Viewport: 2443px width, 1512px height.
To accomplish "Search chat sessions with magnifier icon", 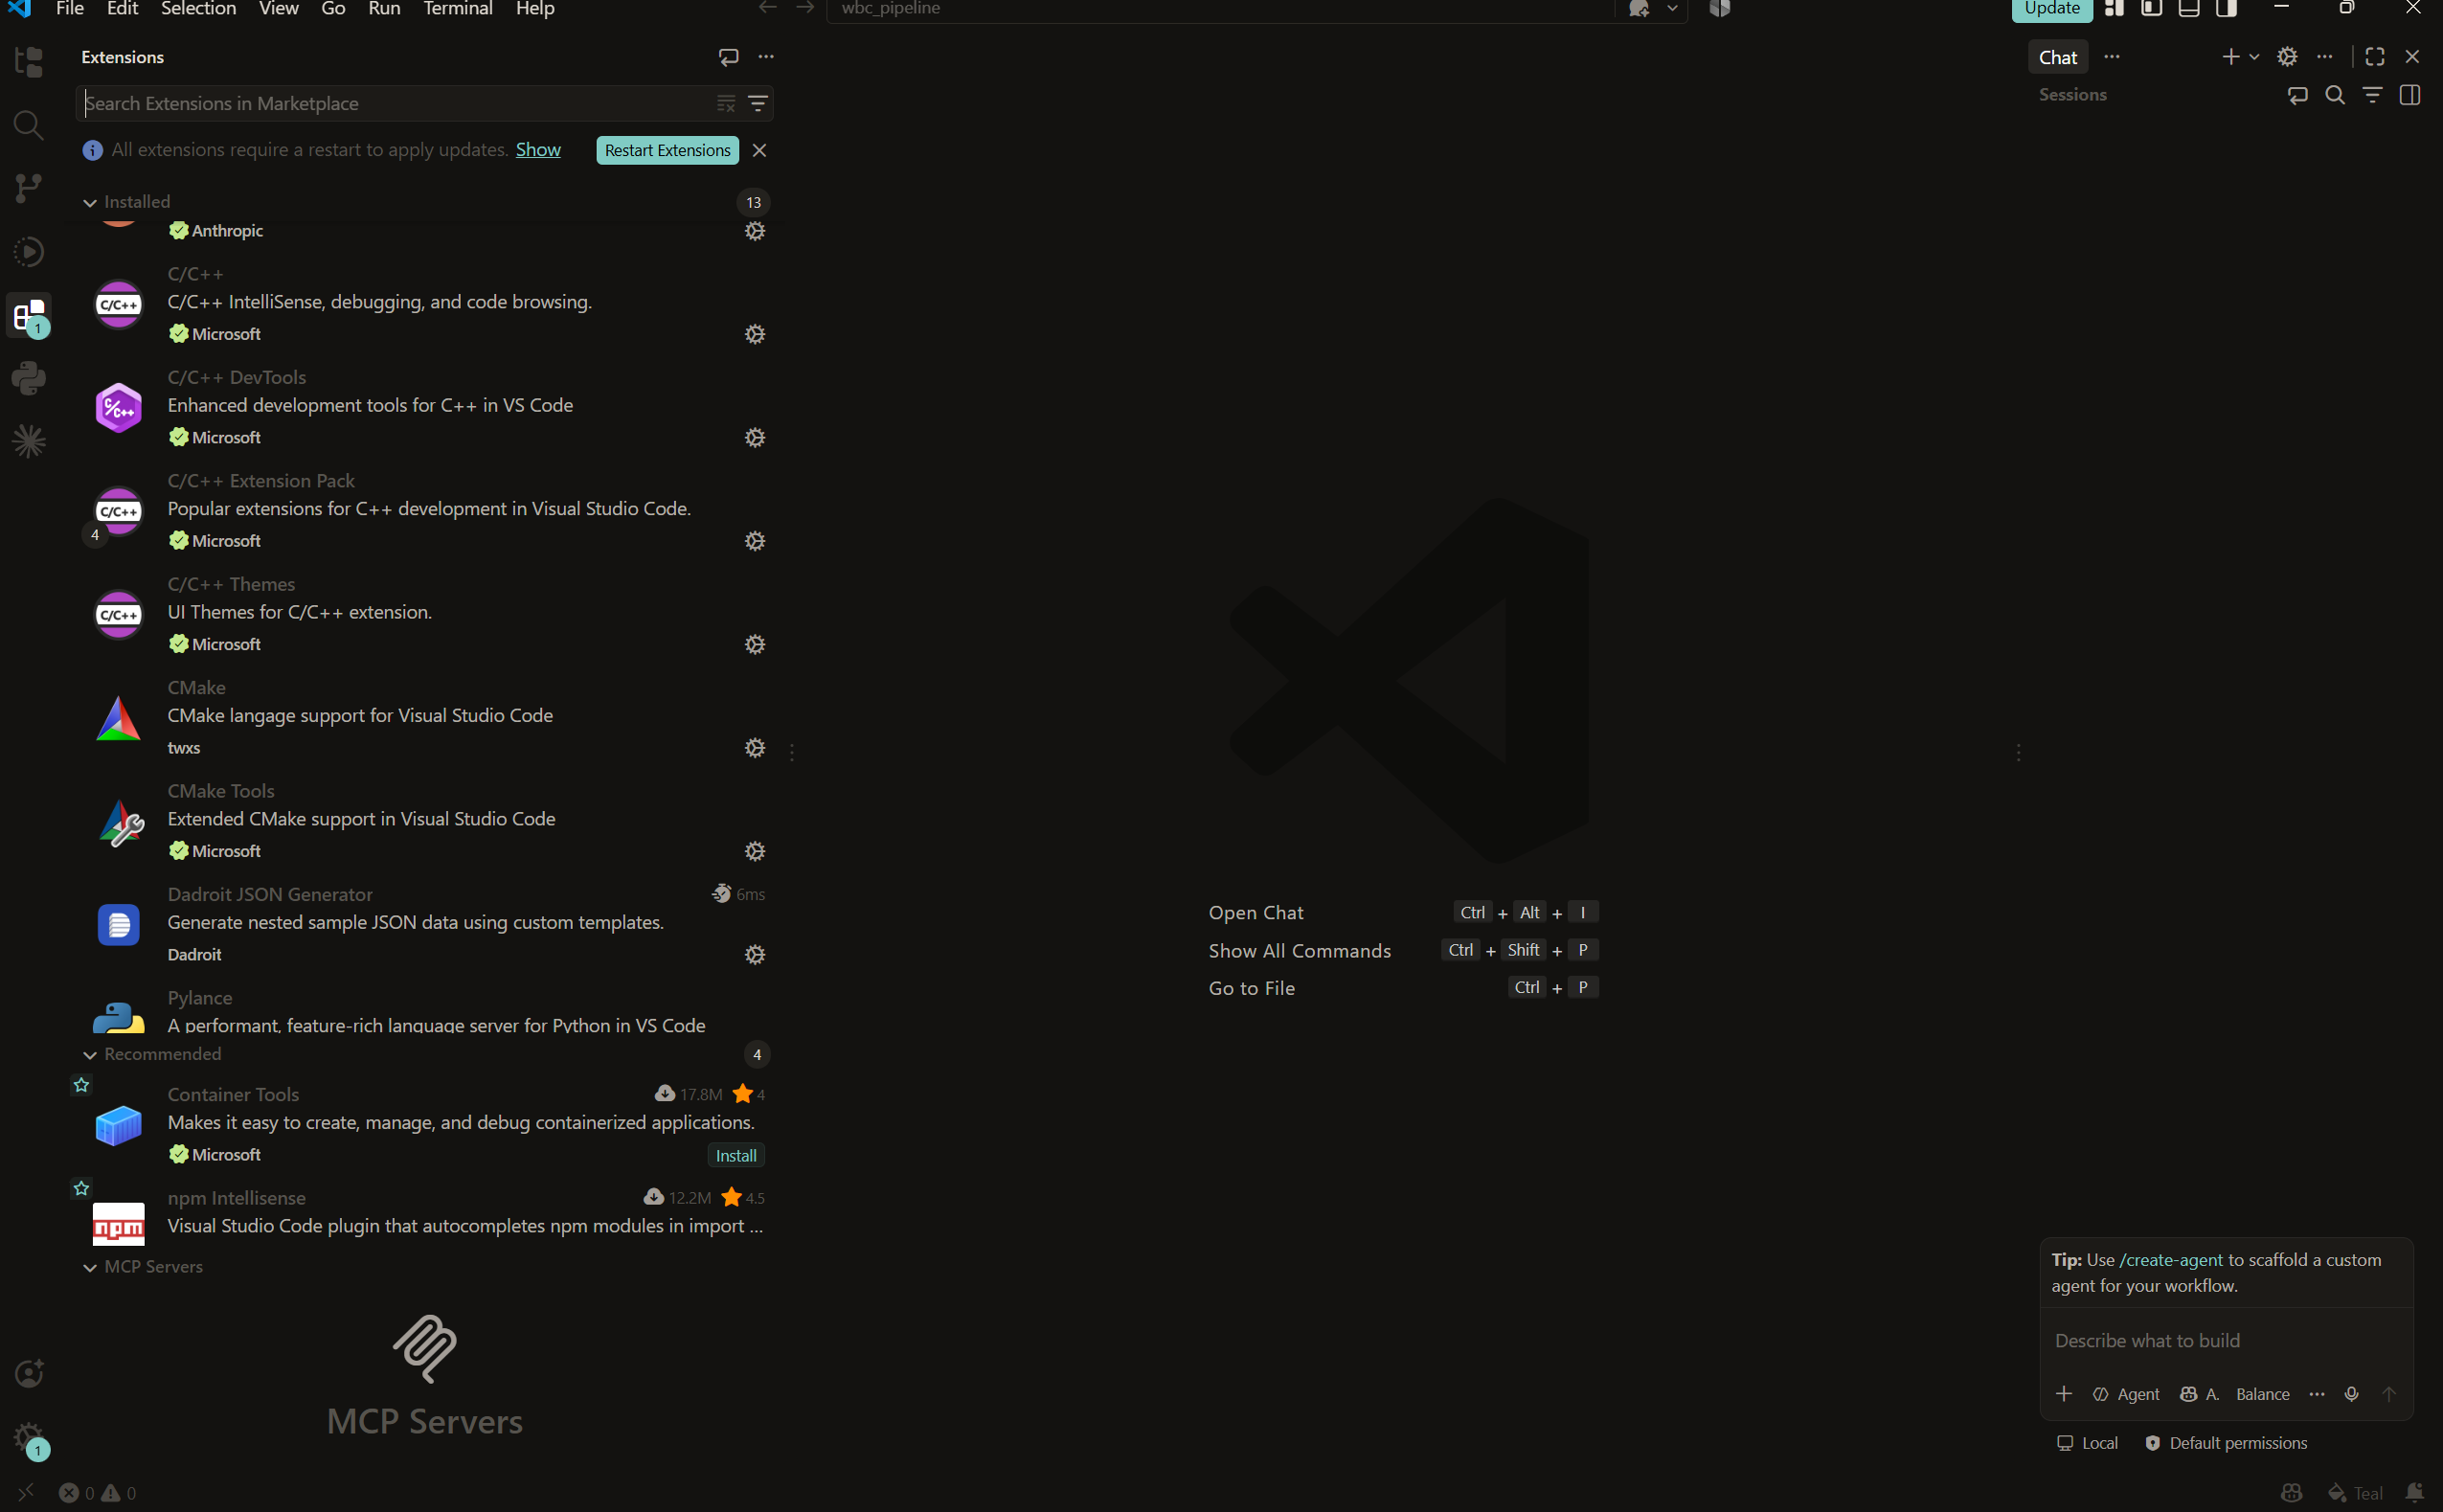I will pos(2335,95).
